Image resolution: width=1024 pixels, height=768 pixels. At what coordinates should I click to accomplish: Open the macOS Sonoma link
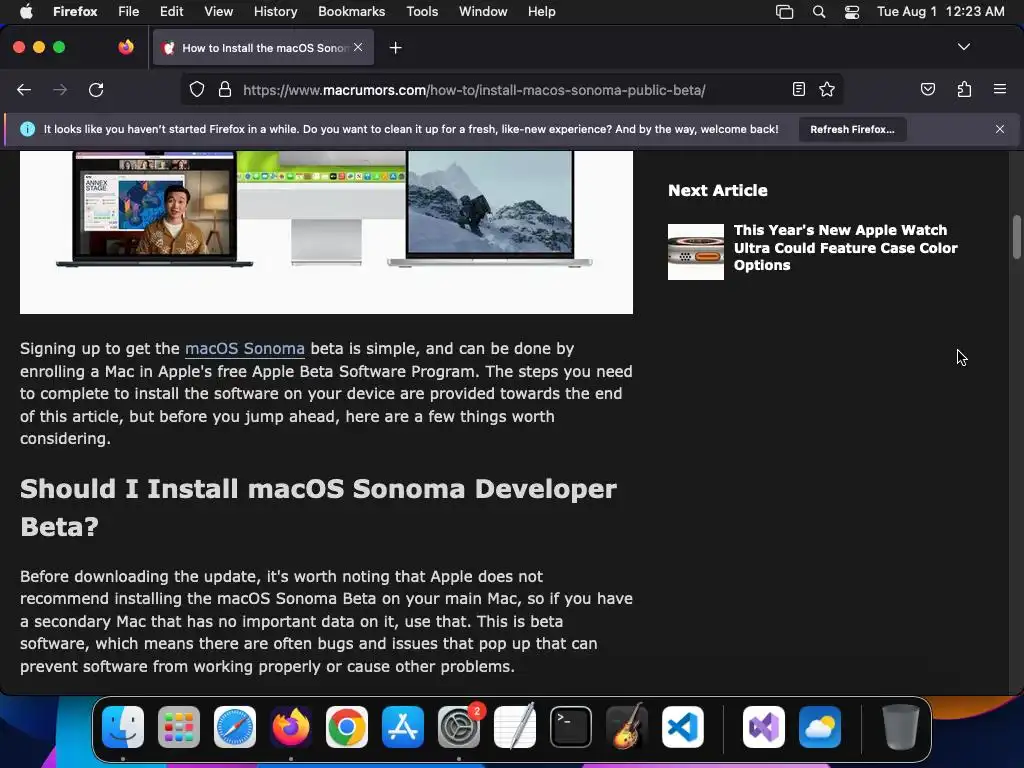(x=245, y=349)
